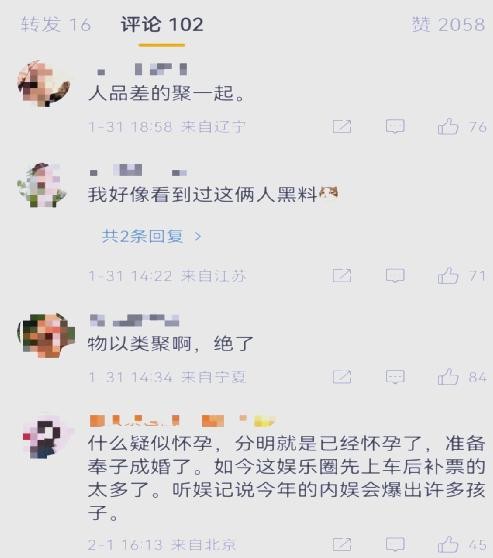Open the reply icon on the 北京 comment

click(x=395, y=544)
